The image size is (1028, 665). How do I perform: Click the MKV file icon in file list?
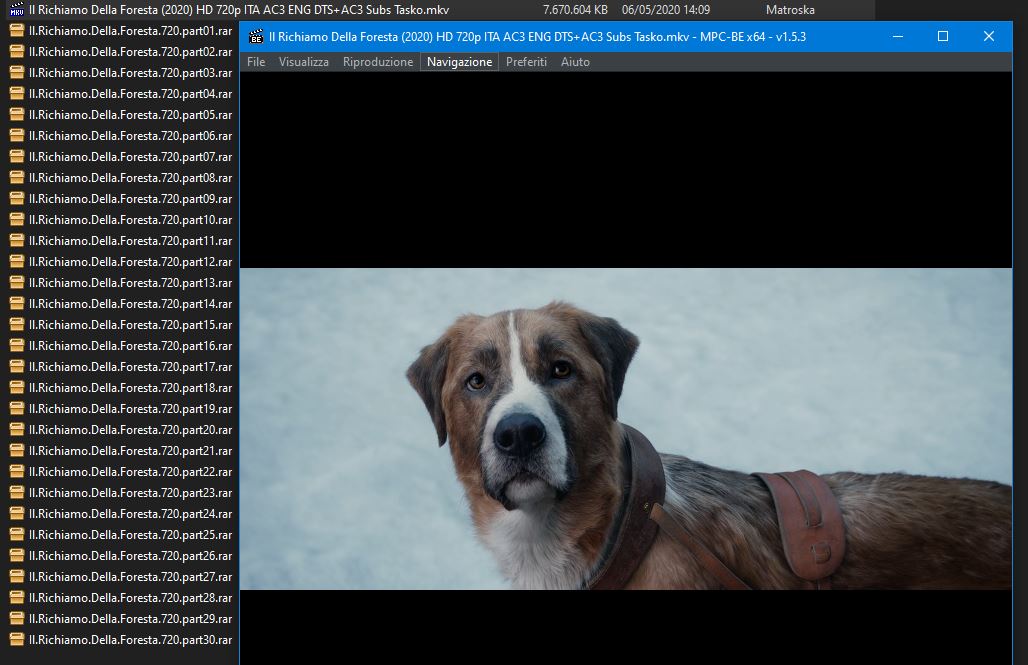coord(17,10)
